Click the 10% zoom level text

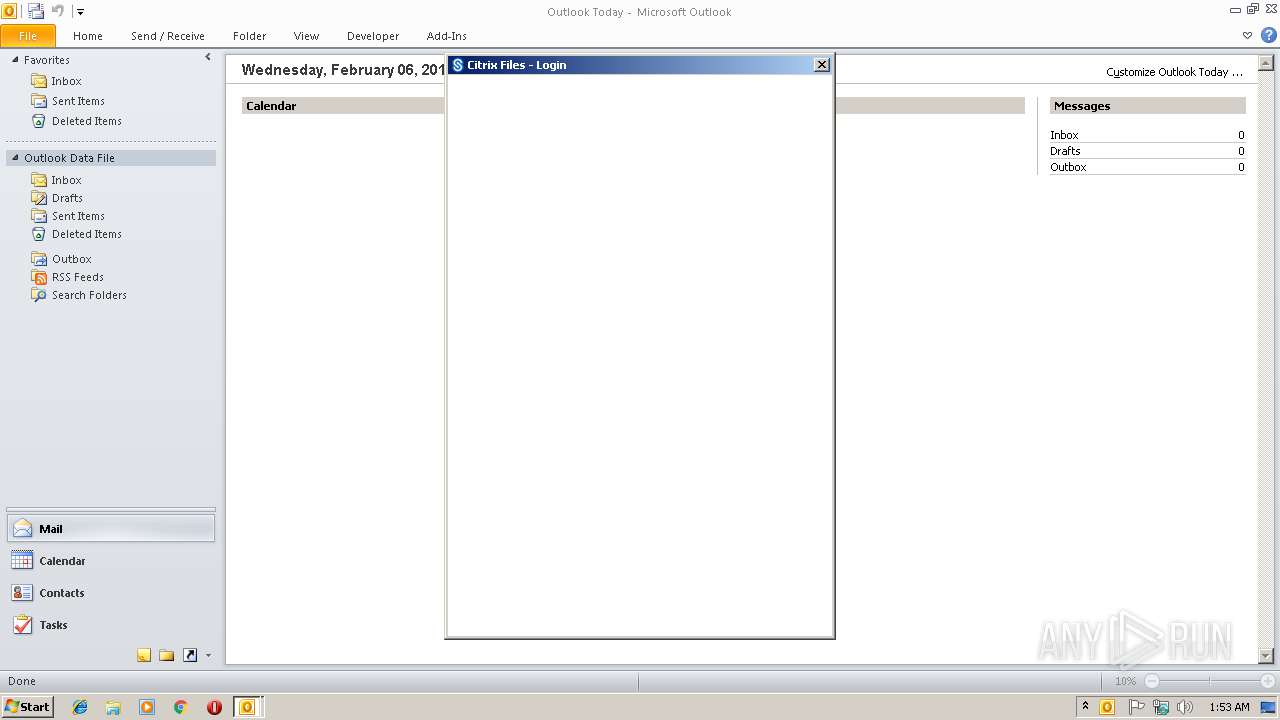pyautogui.click(x=1126, y=681)
